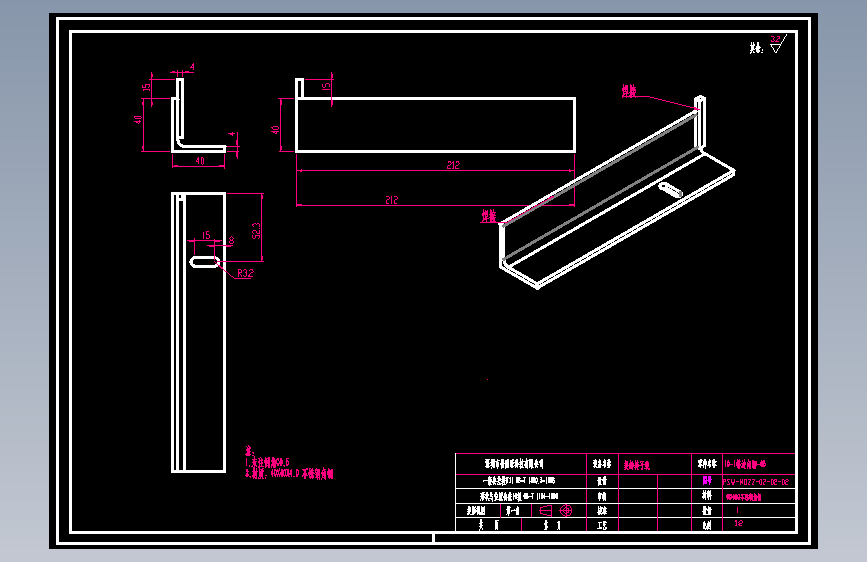
Task: Click the crosshair circle projection symbol
Action: tap(566, 510)
